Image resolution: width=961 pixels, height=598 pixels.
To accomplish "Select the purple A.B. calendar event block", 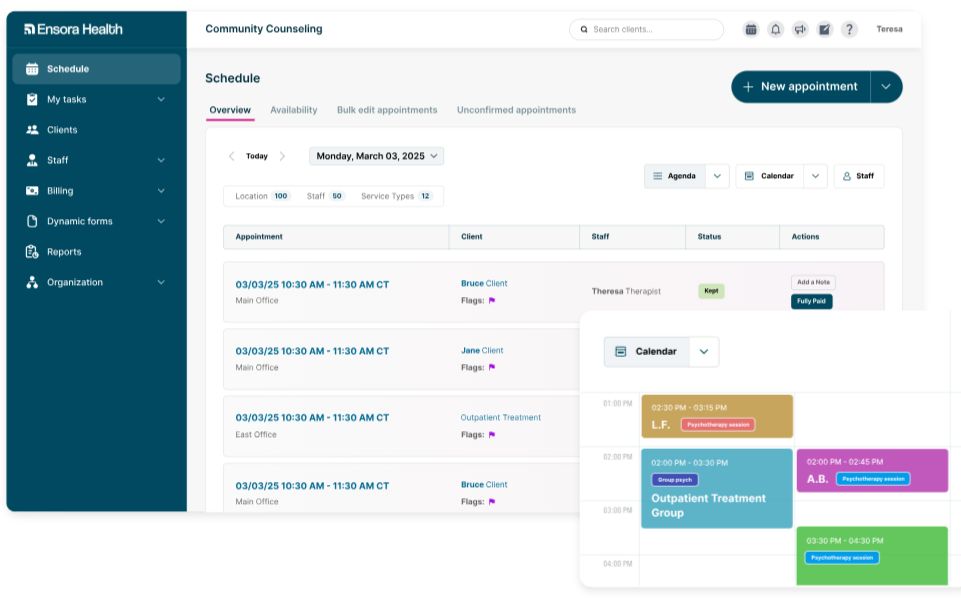I will click(872, 471).
